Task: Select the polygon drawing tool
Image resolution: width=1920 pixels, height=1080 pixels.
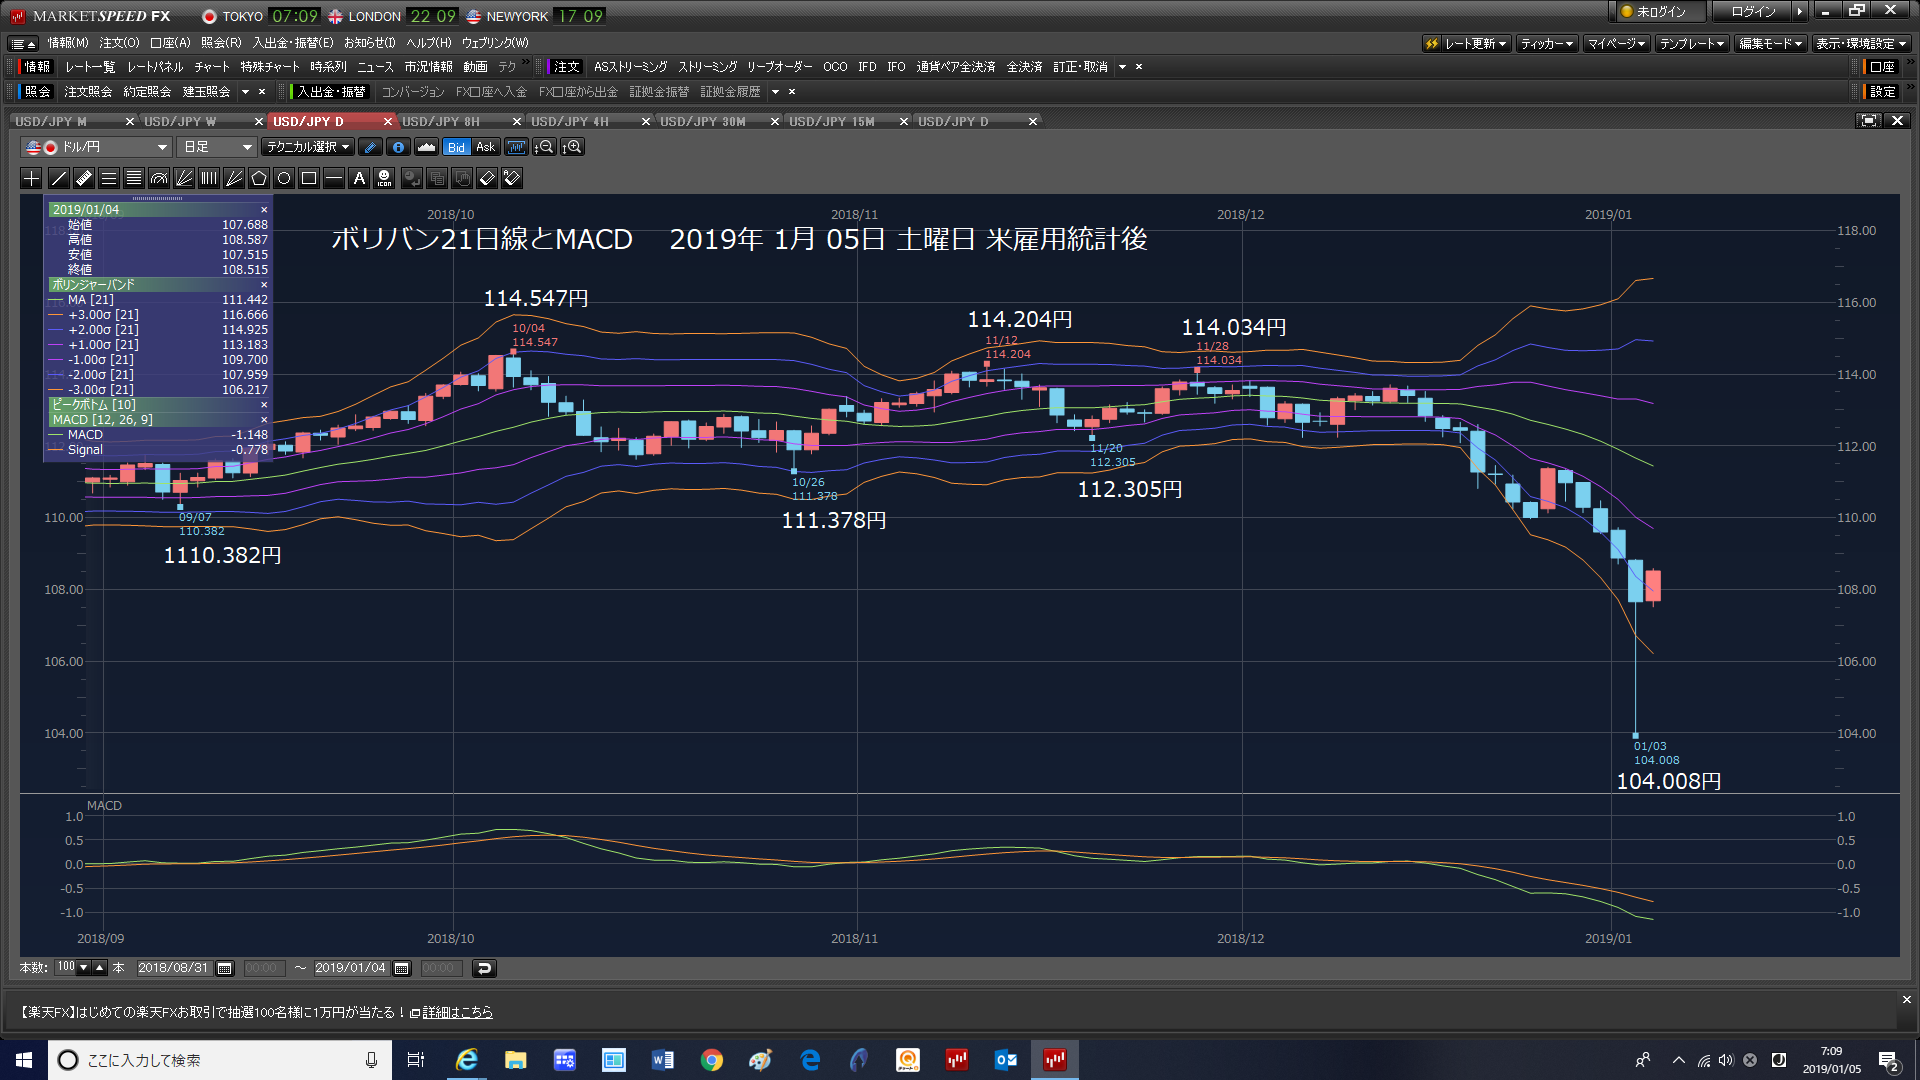Action: click(259, 179)
